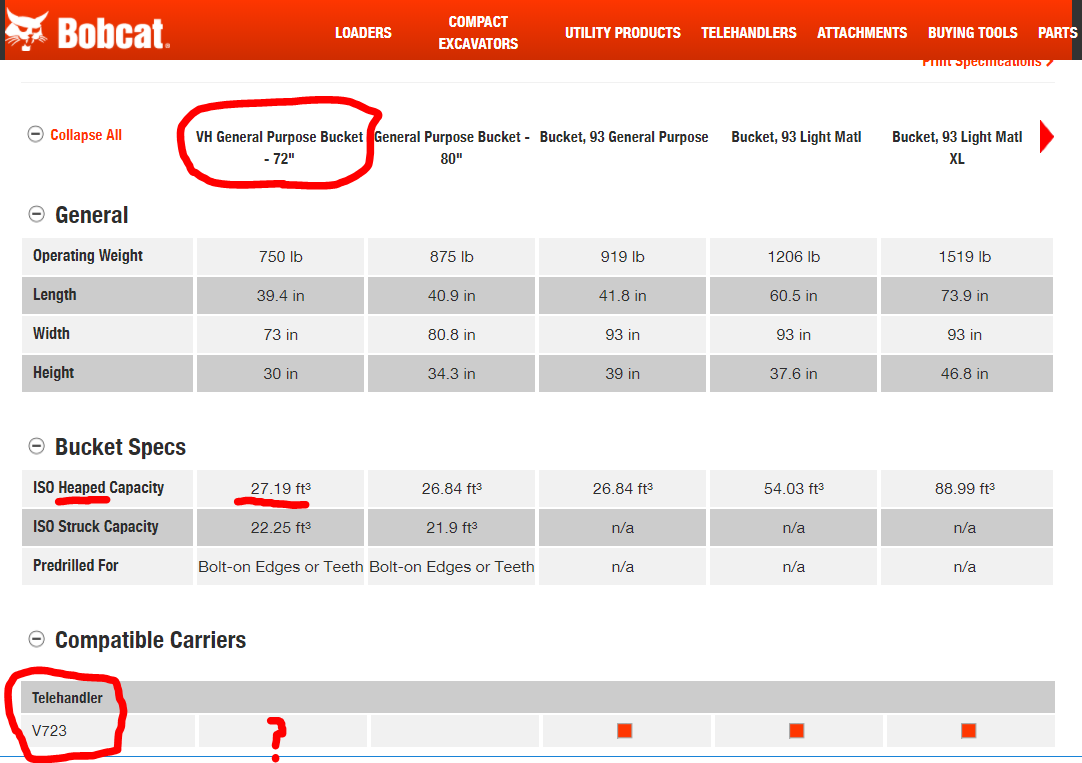Viewport: 1082px width, 763px height.
Task: Select VH General Purpose Bucket - 72" column header
Action: tap(279, 148)
